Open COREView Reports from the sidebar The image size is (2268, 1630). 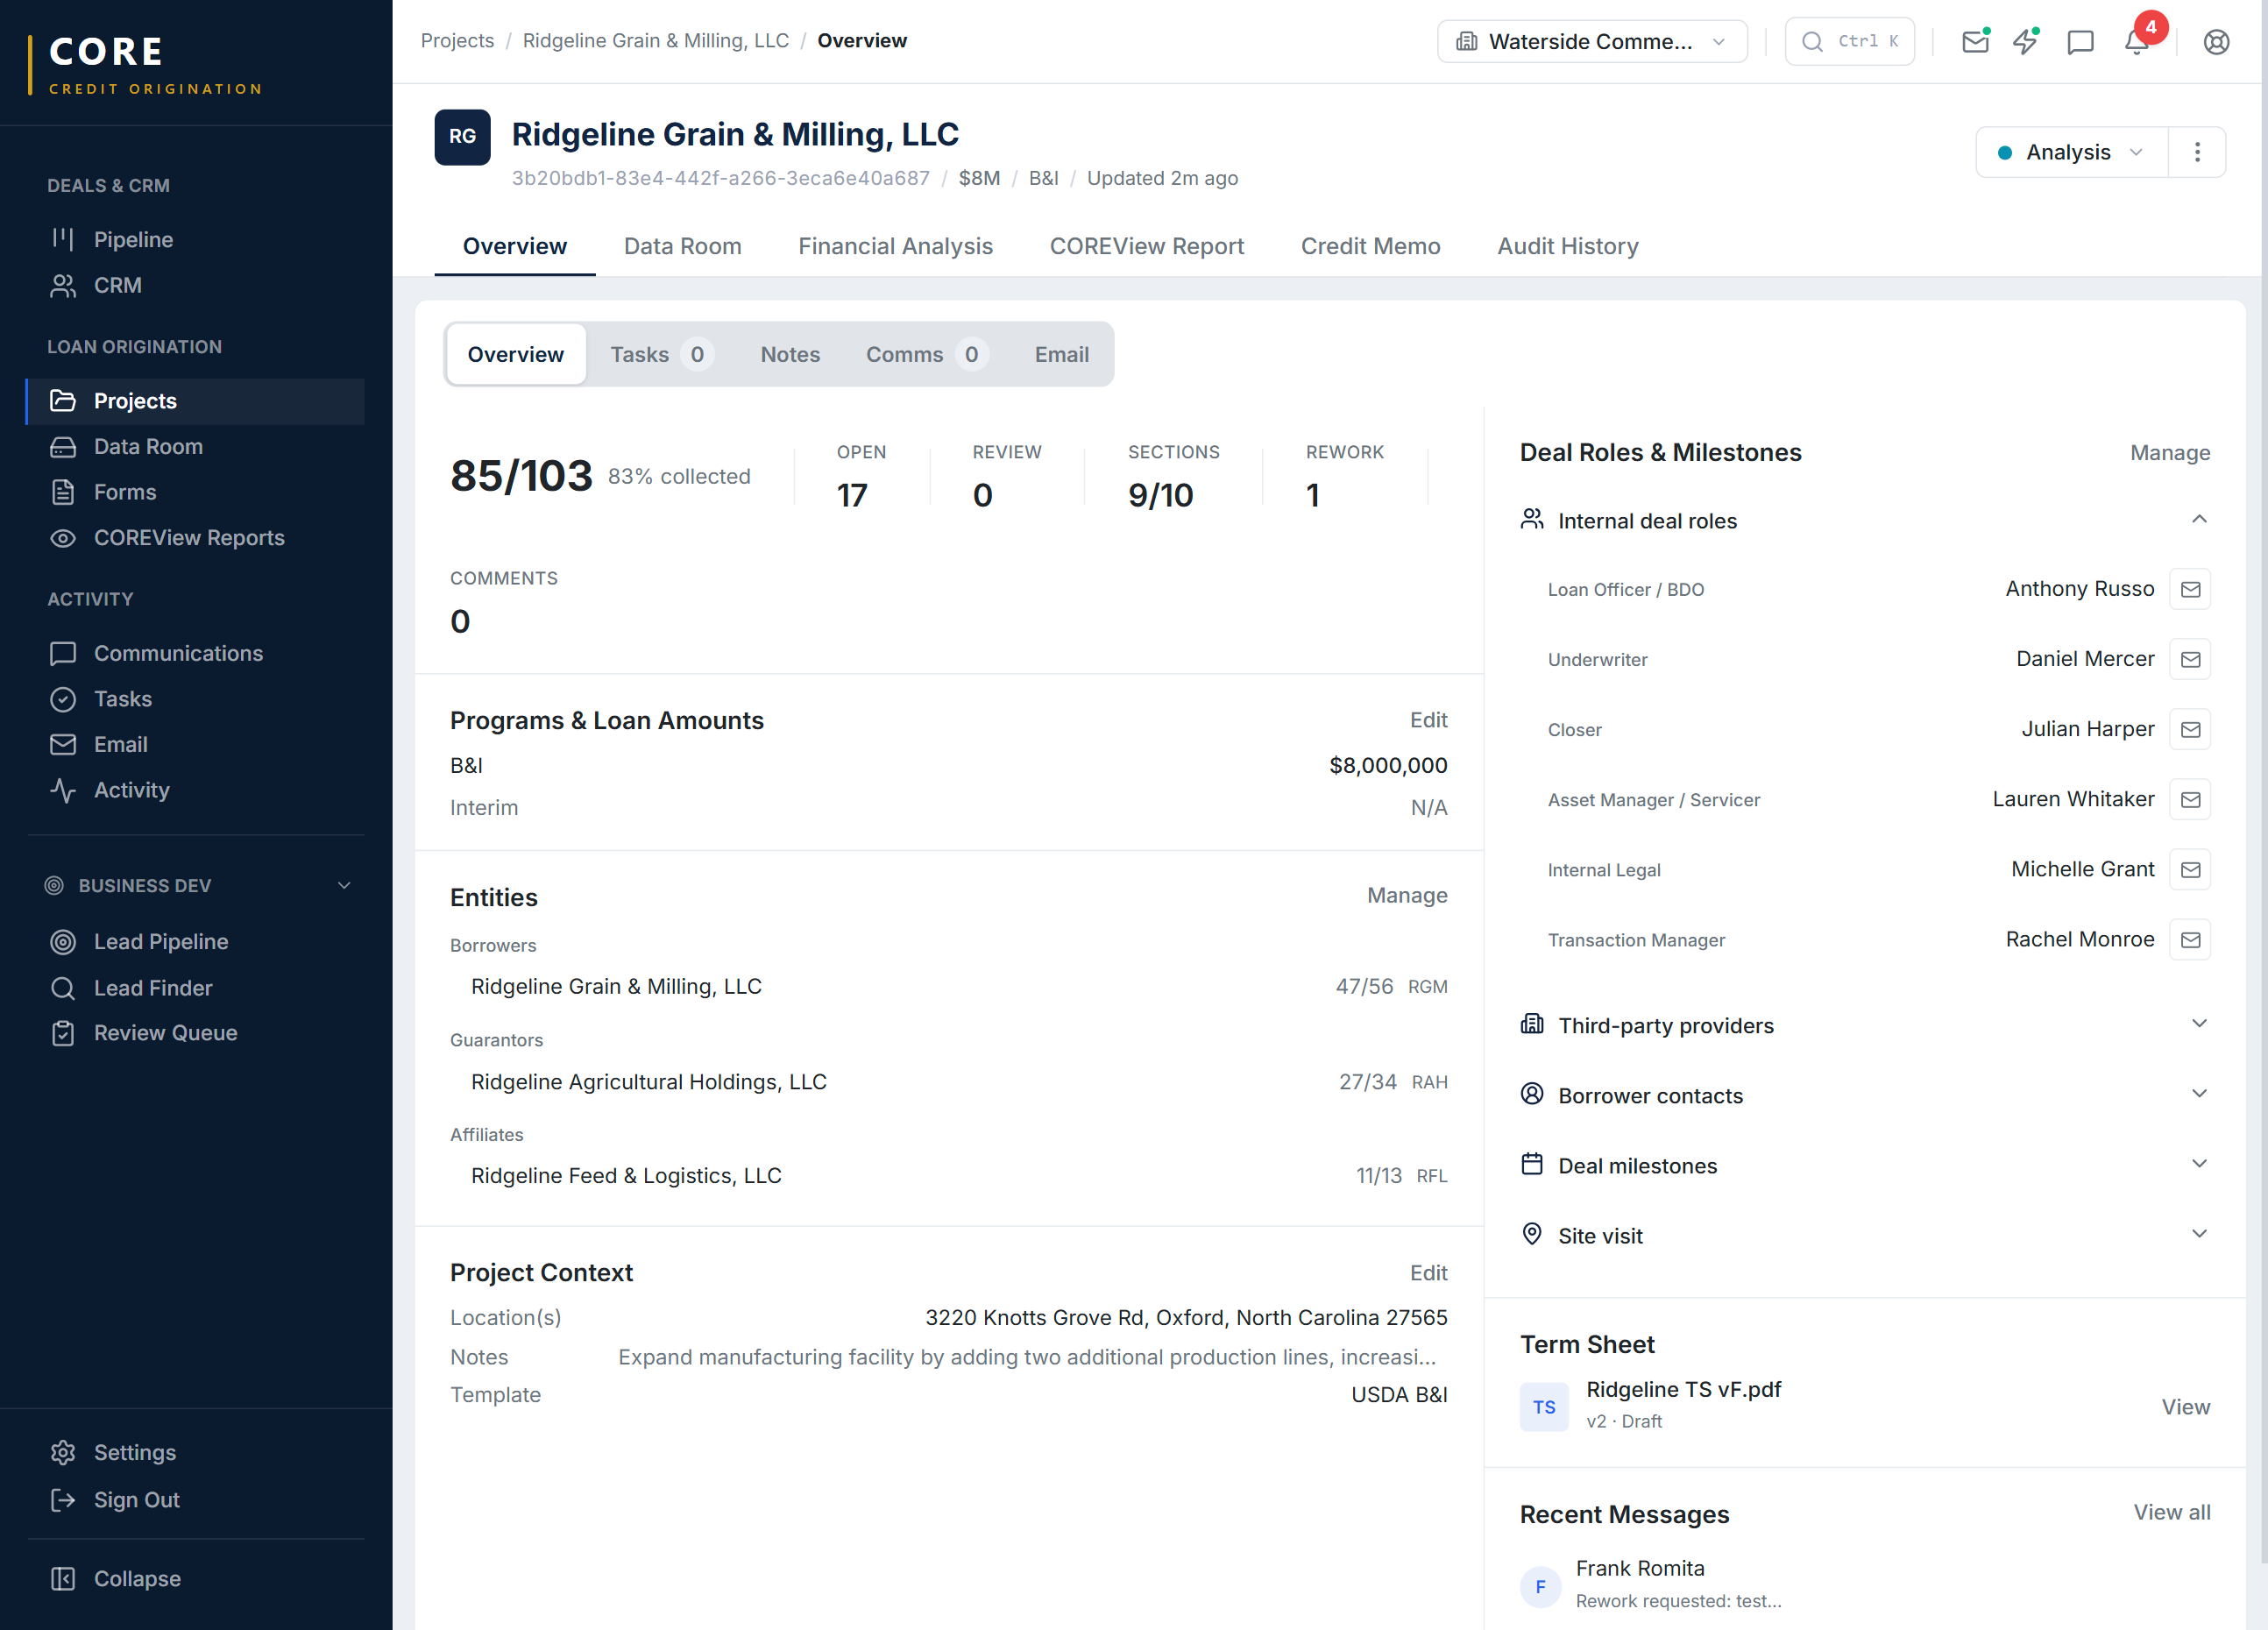(188, 537)
